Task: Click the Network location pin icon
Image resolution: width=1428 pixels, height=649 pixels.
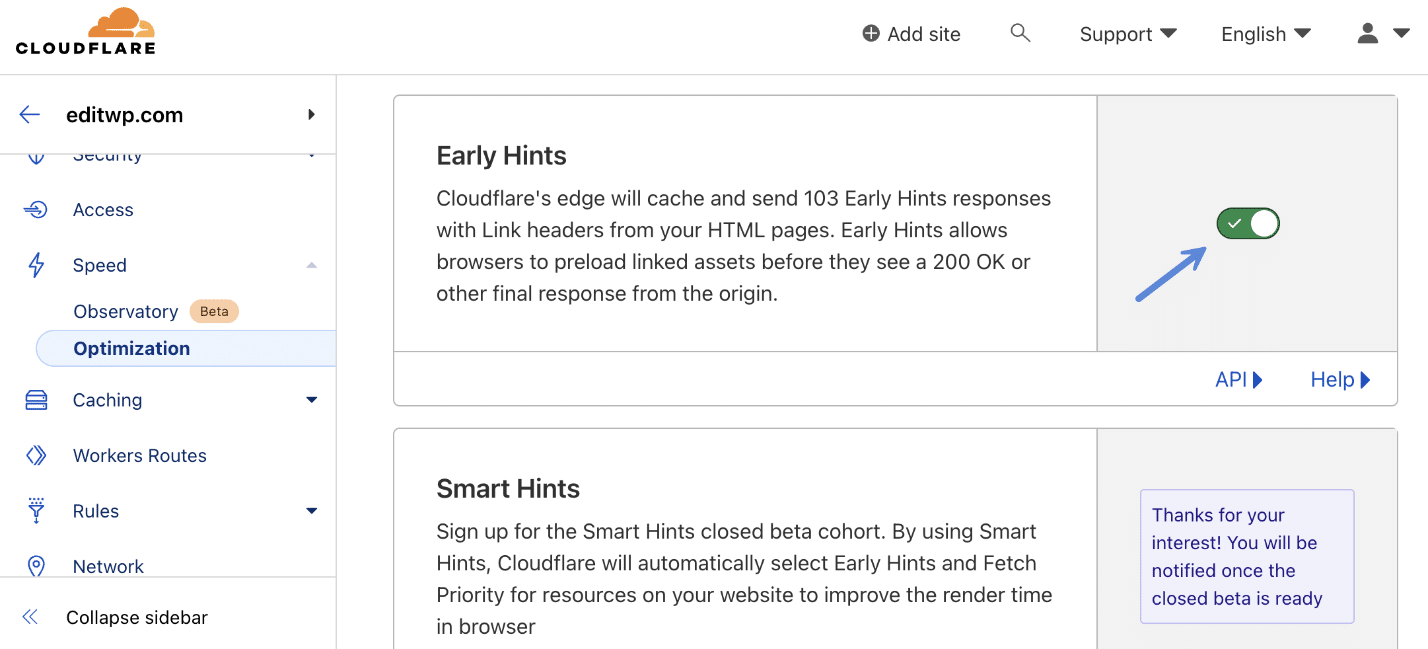Action: pyautogui.click(x=36, y=566)
